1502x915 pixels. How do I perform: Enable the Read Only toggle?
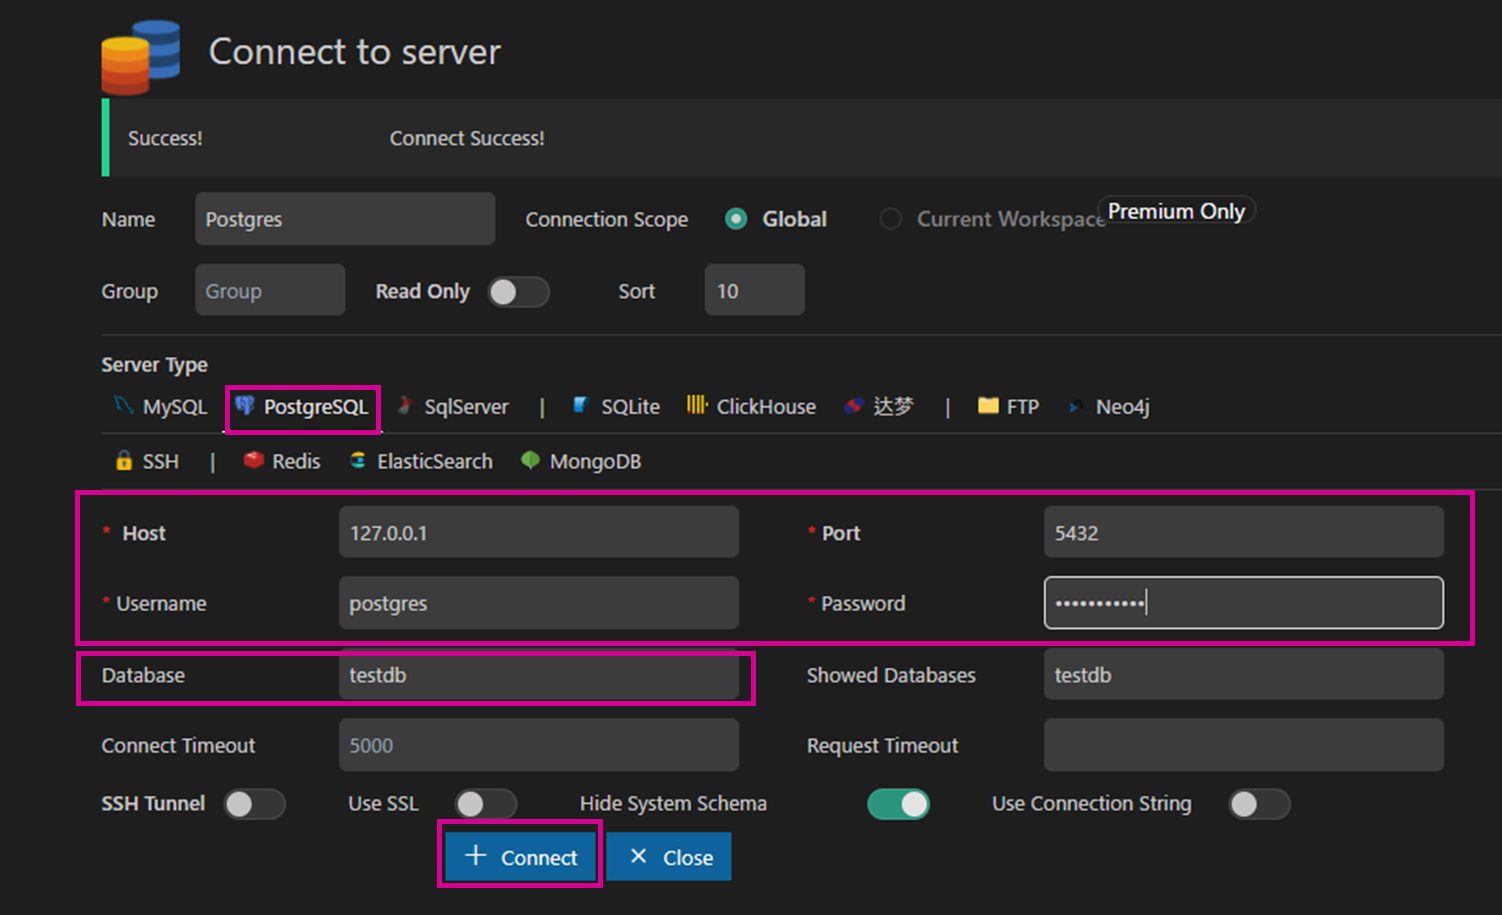519,291
